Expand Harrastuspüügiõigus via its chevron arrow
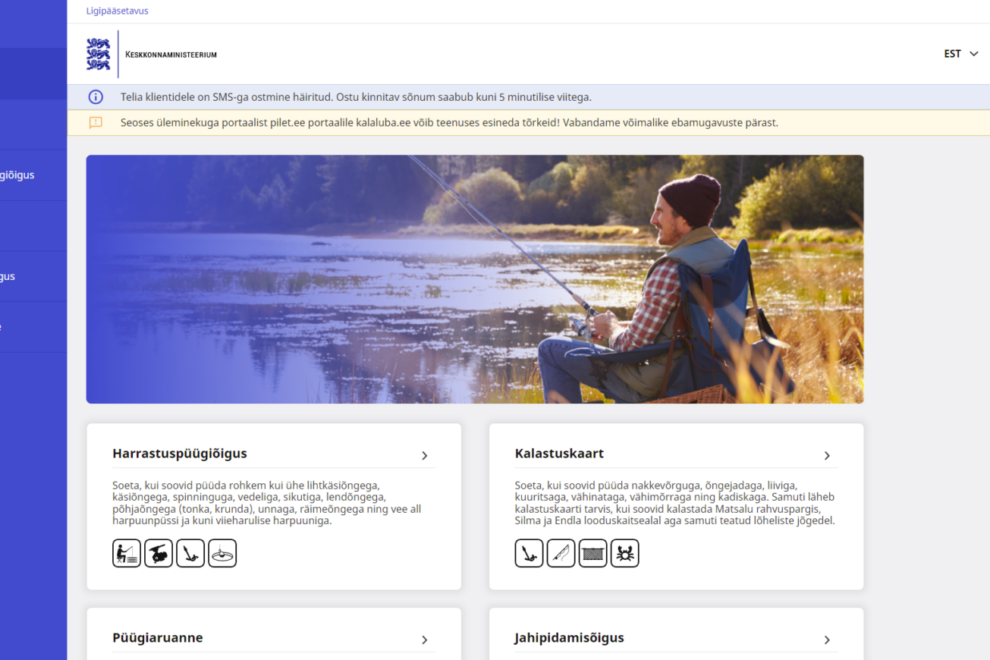 [x=424, y=455]
